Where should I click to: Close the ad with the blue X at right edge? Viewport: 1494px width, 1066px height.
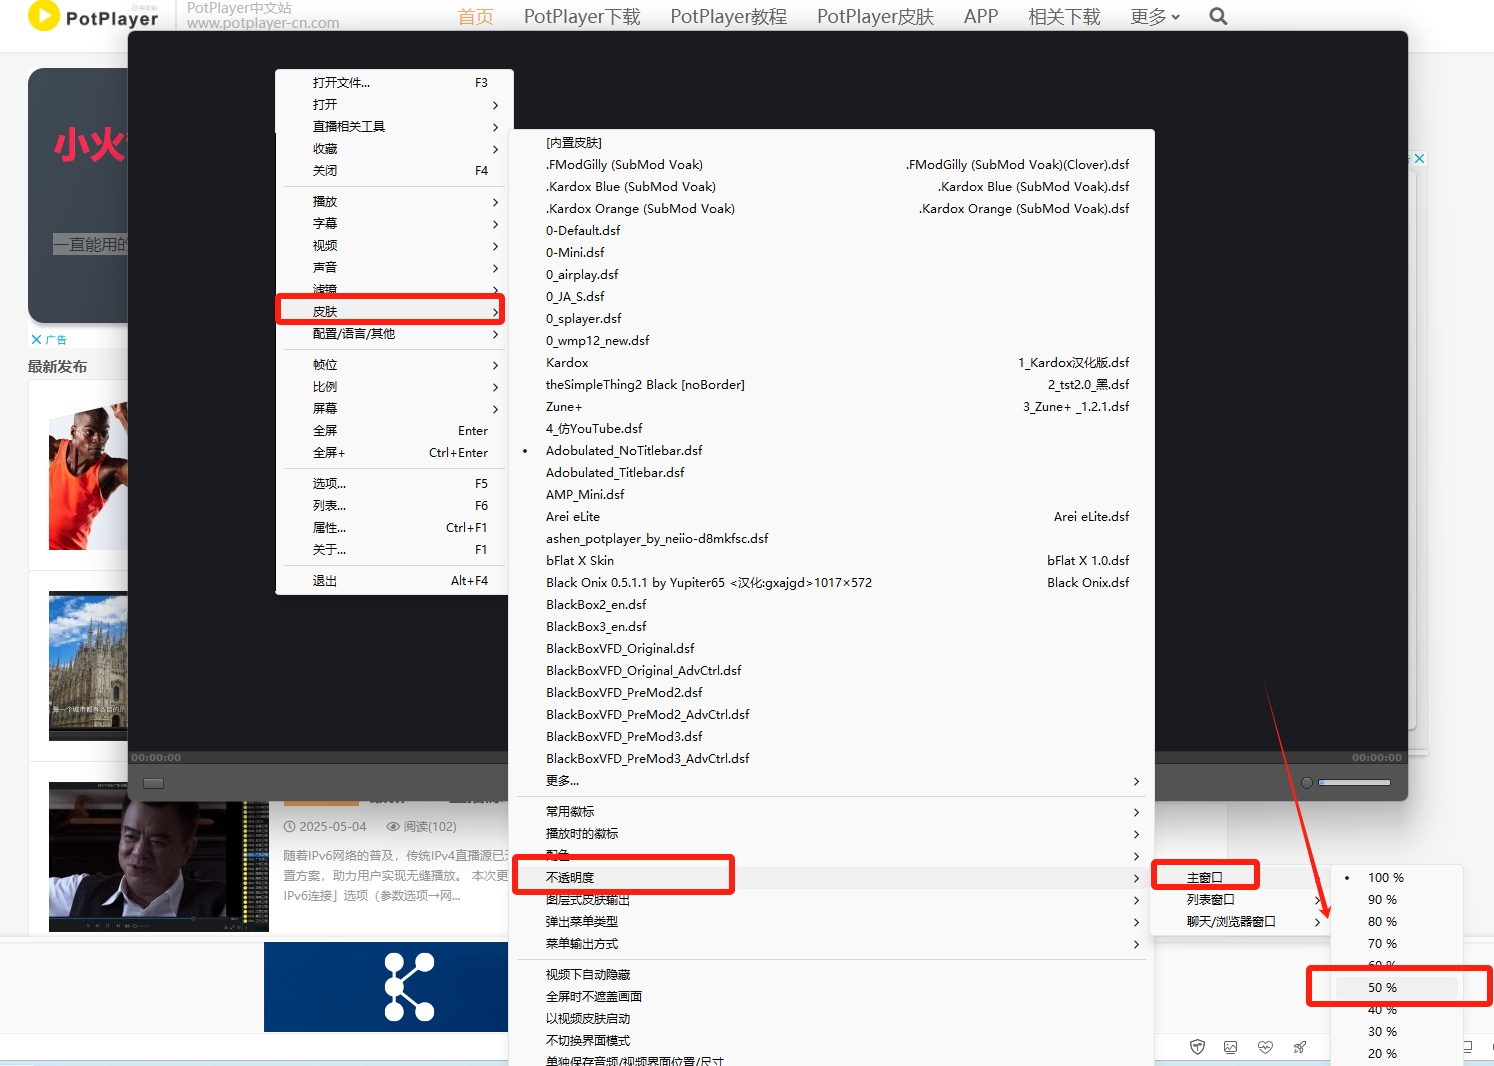pos(1418,158)
